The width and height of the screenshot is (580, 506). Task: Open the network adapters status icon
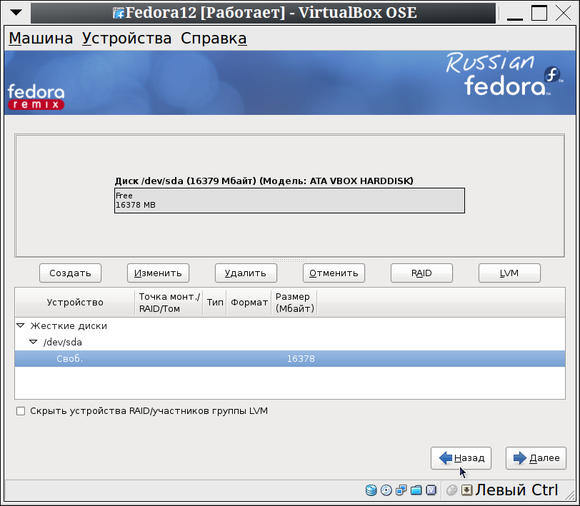click(401, 490)
